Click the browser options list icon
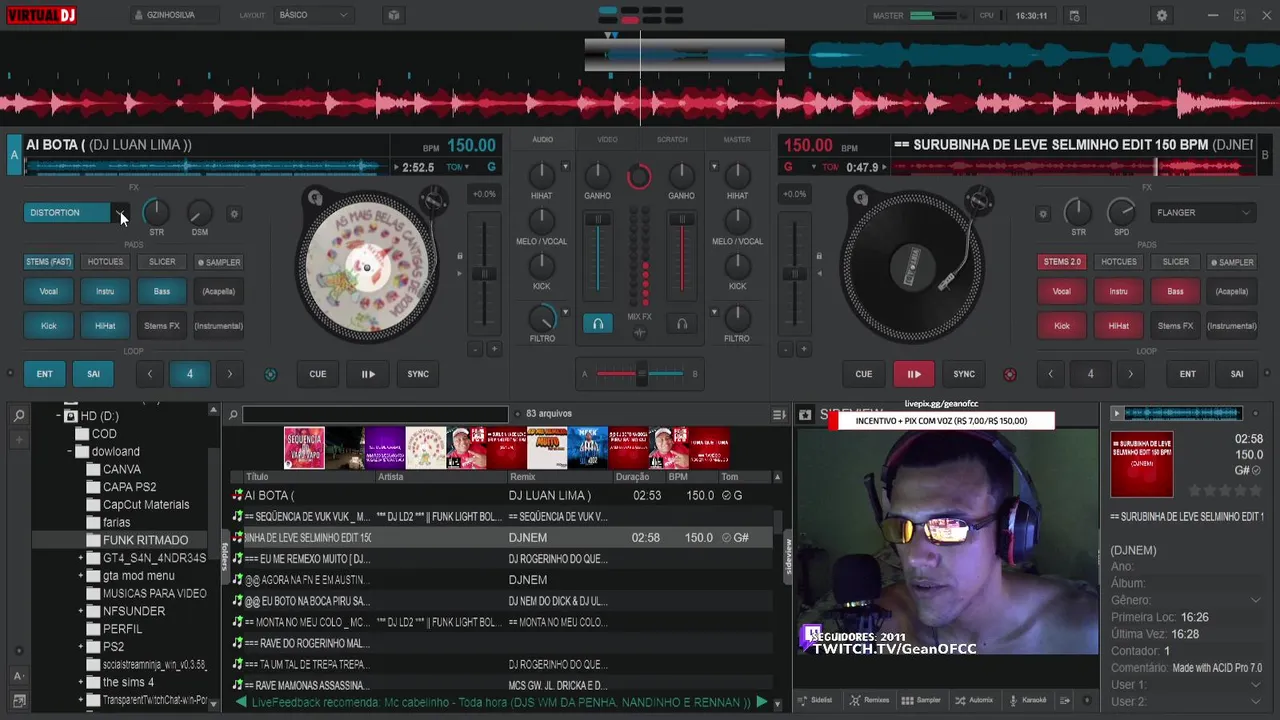1280x720 pixels. coord(779,414)
